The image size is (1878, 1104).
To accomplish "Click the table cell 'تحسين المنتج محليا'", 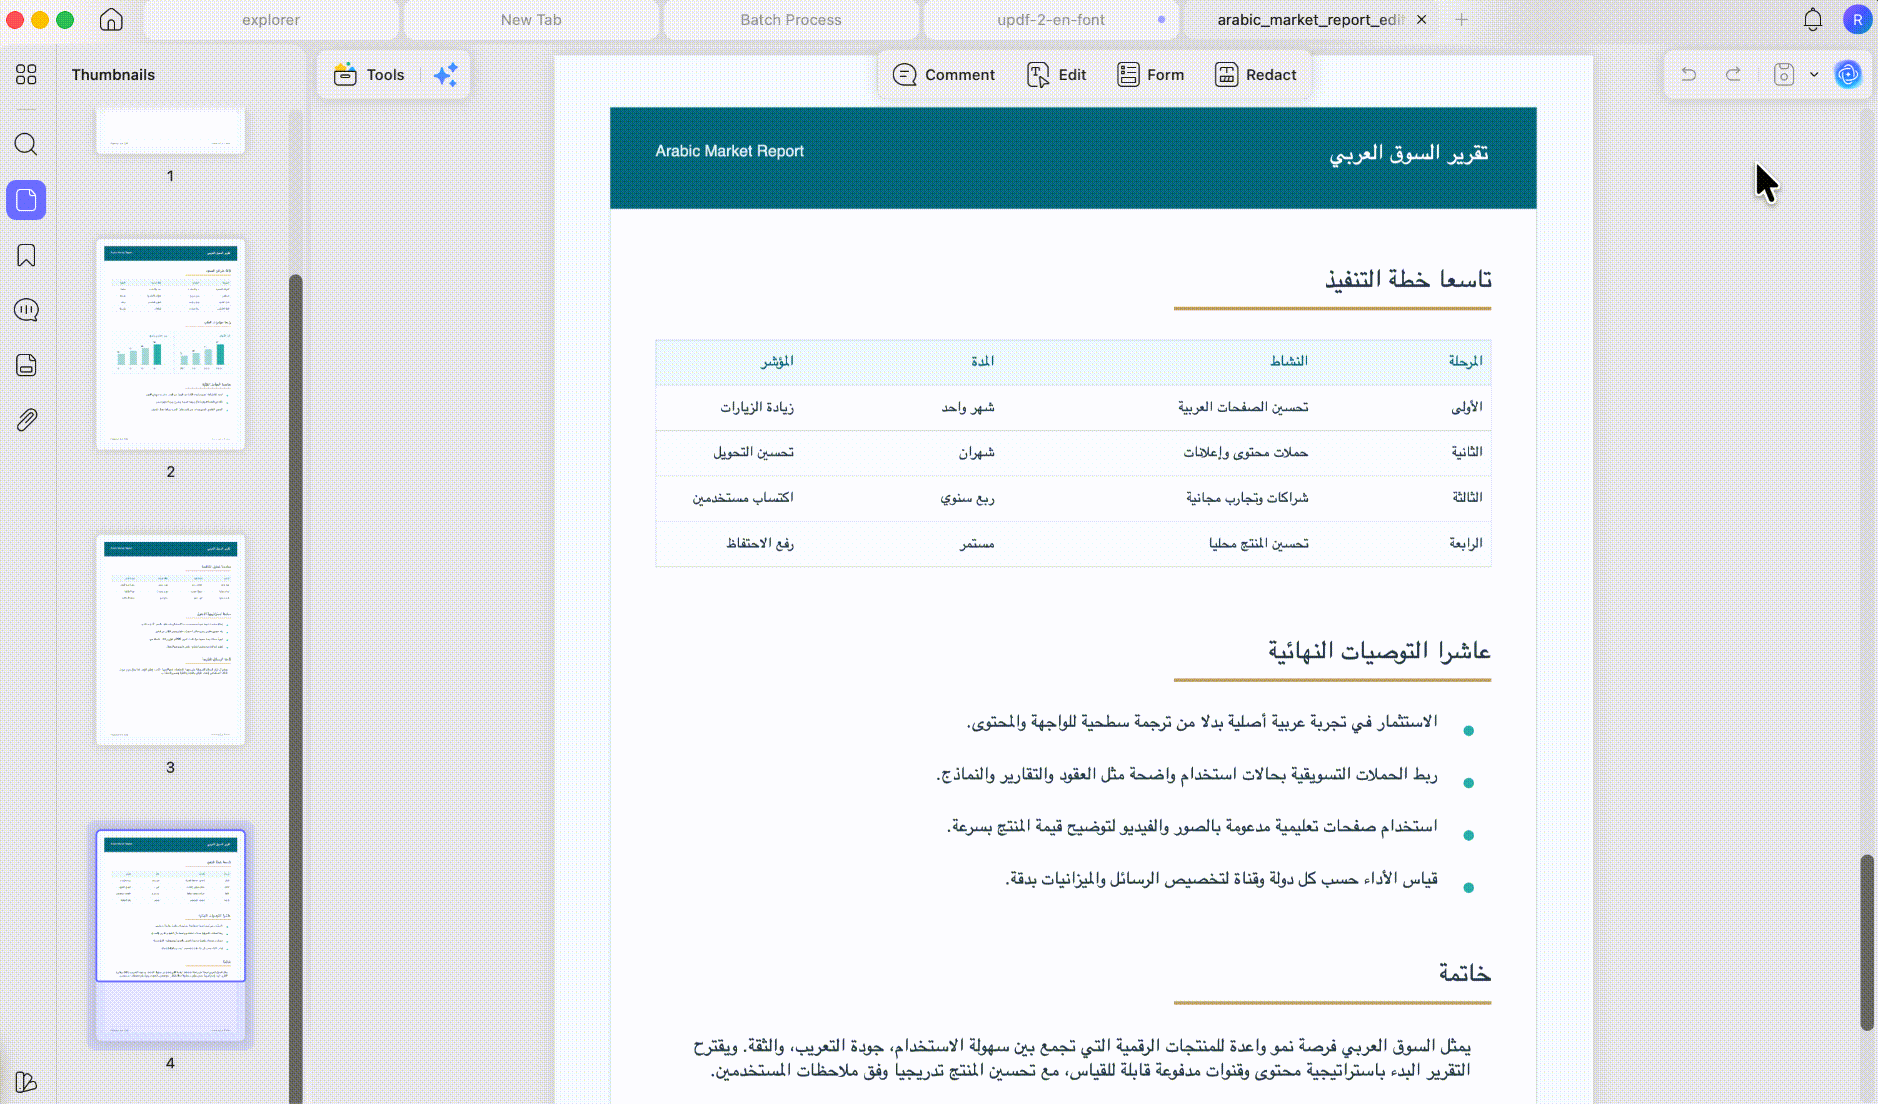I will [1258, 543].
